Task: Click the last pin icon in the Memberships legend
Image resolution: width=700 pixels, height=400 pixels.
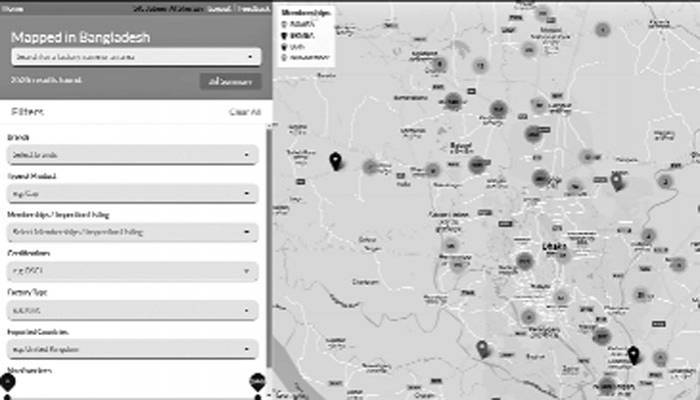Action: tap(284, 58)
